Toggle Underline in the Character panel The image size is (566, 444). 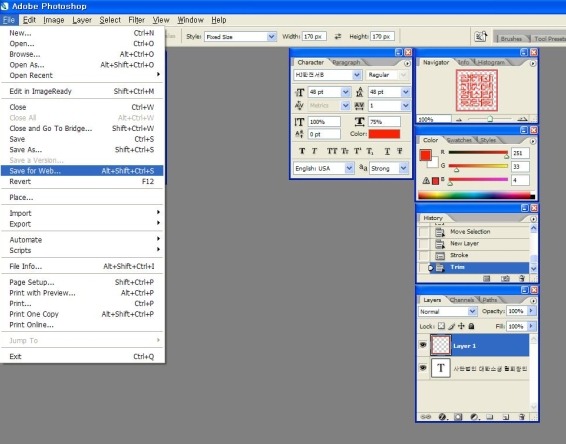coord(387,151)
